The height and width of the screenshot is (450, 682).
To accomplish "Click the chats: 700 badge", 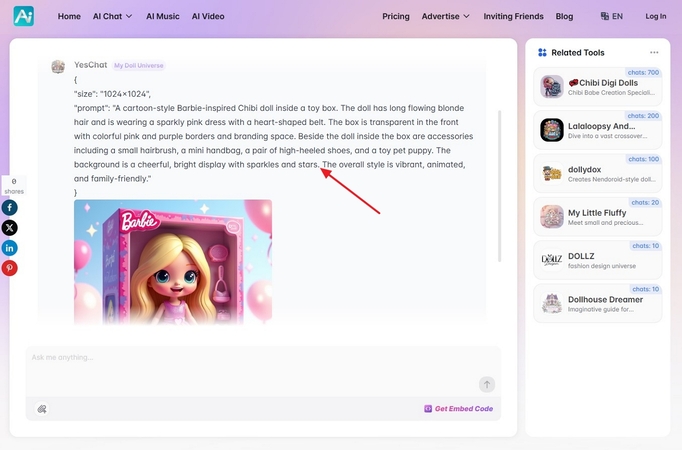I will [x=643, y=73].
